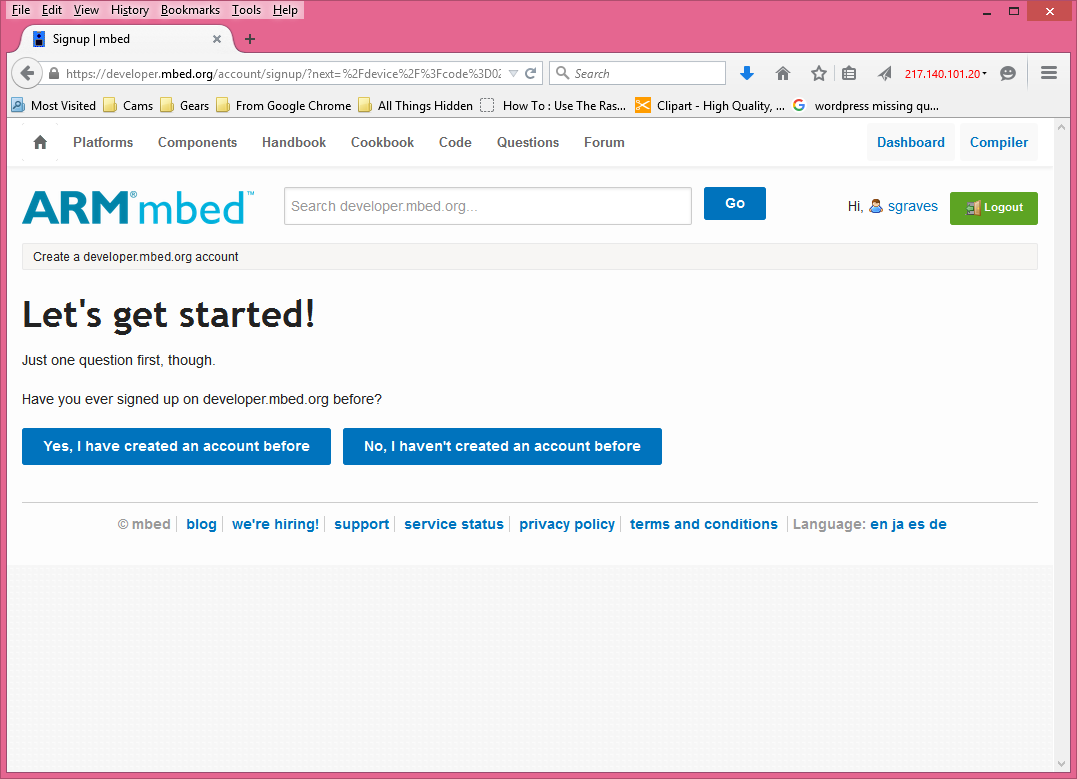Bookmark this page using the star icon

(819, 73)
